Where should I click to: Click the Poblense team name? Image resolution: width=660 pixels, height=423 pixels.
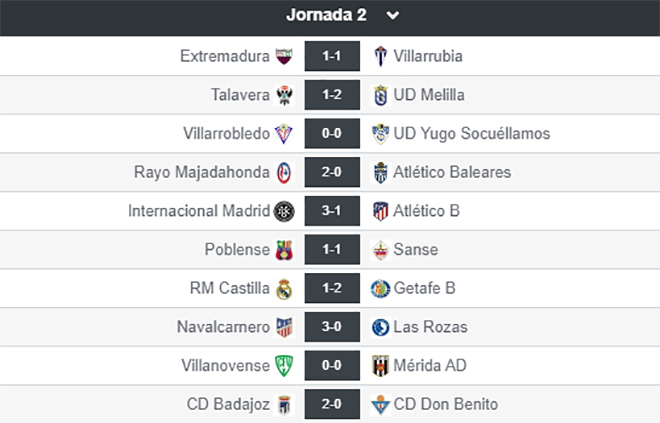click(237, 250)
